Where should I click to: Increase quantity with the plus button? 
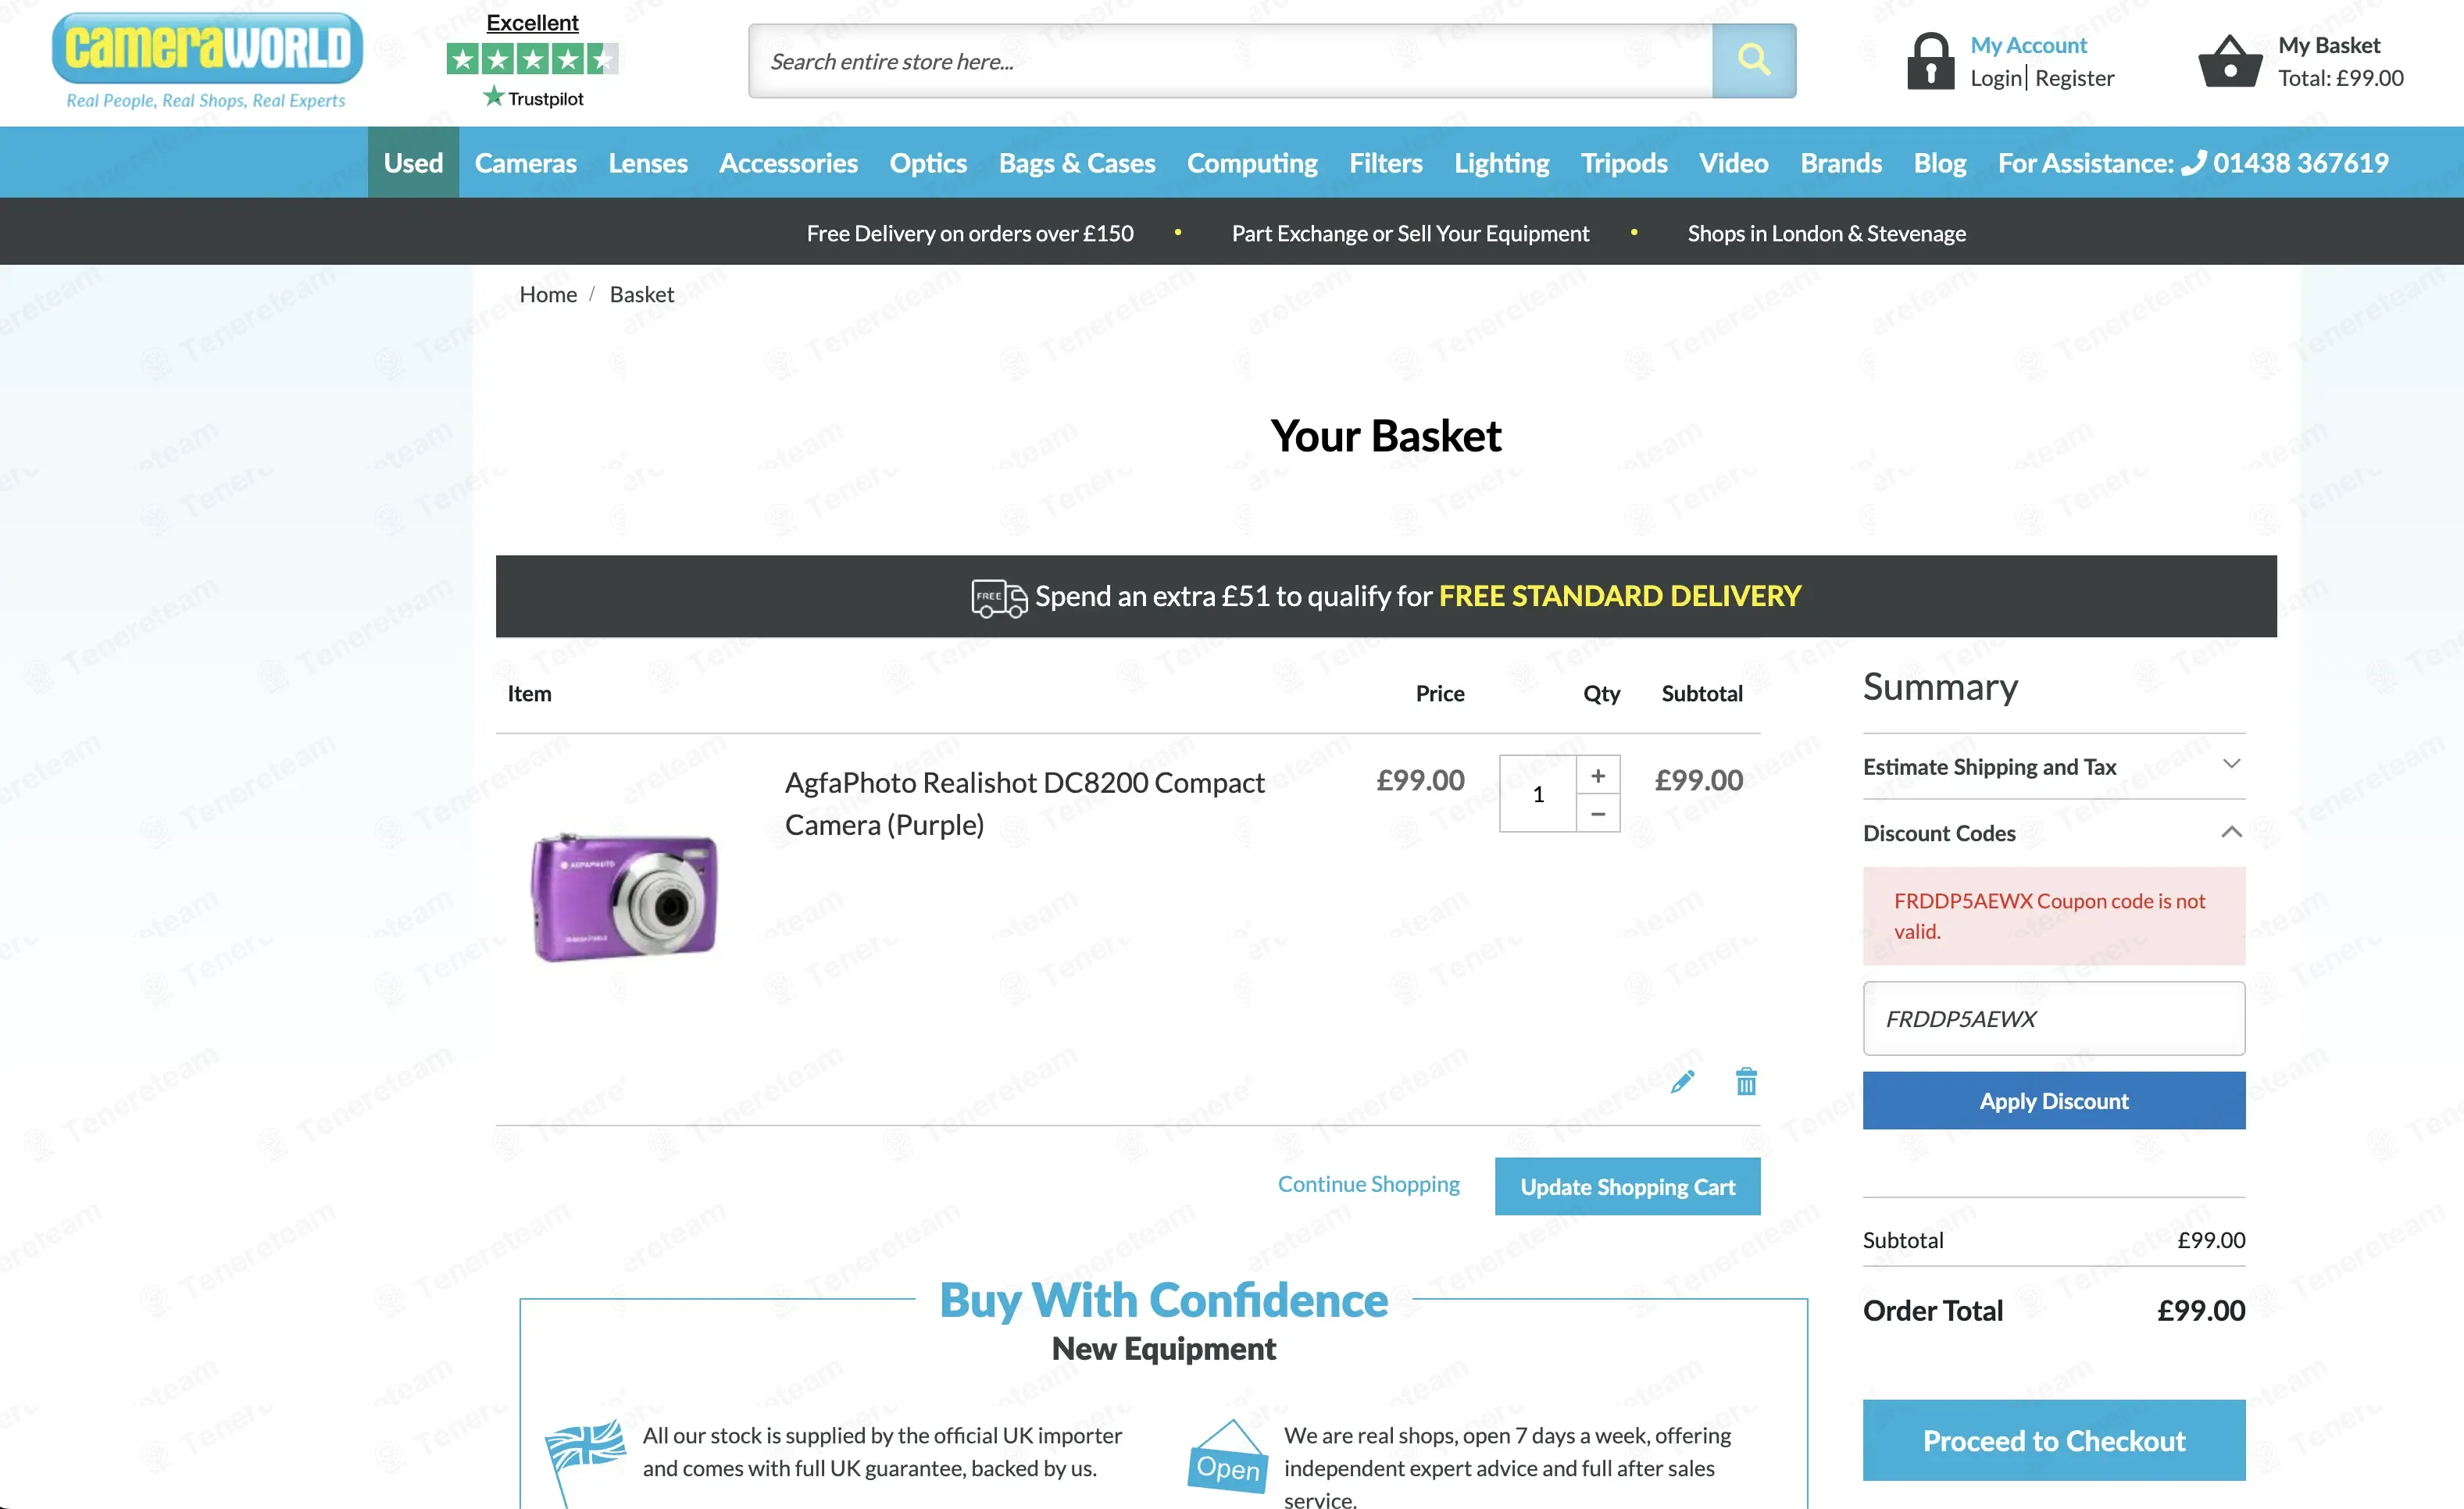point(1598,775)
